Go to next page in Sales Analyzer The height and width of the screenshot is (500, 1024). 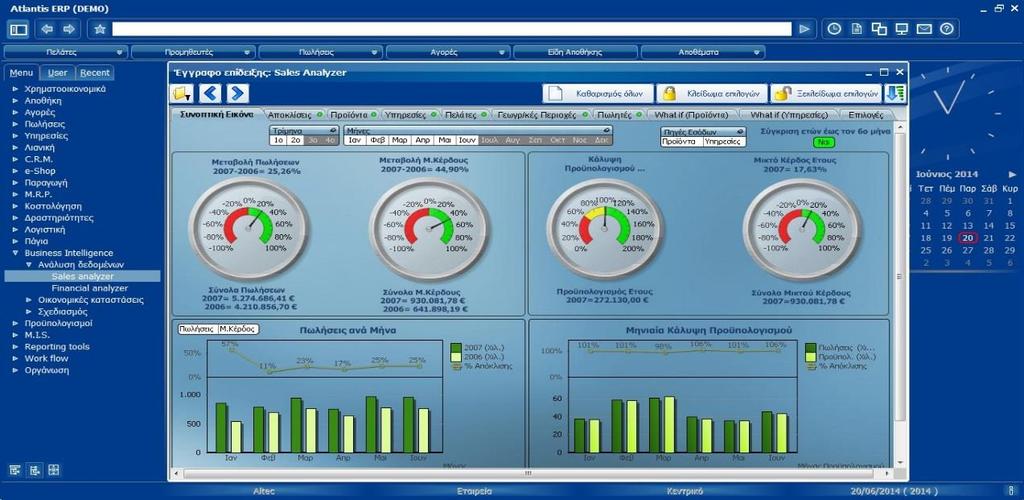236,93
